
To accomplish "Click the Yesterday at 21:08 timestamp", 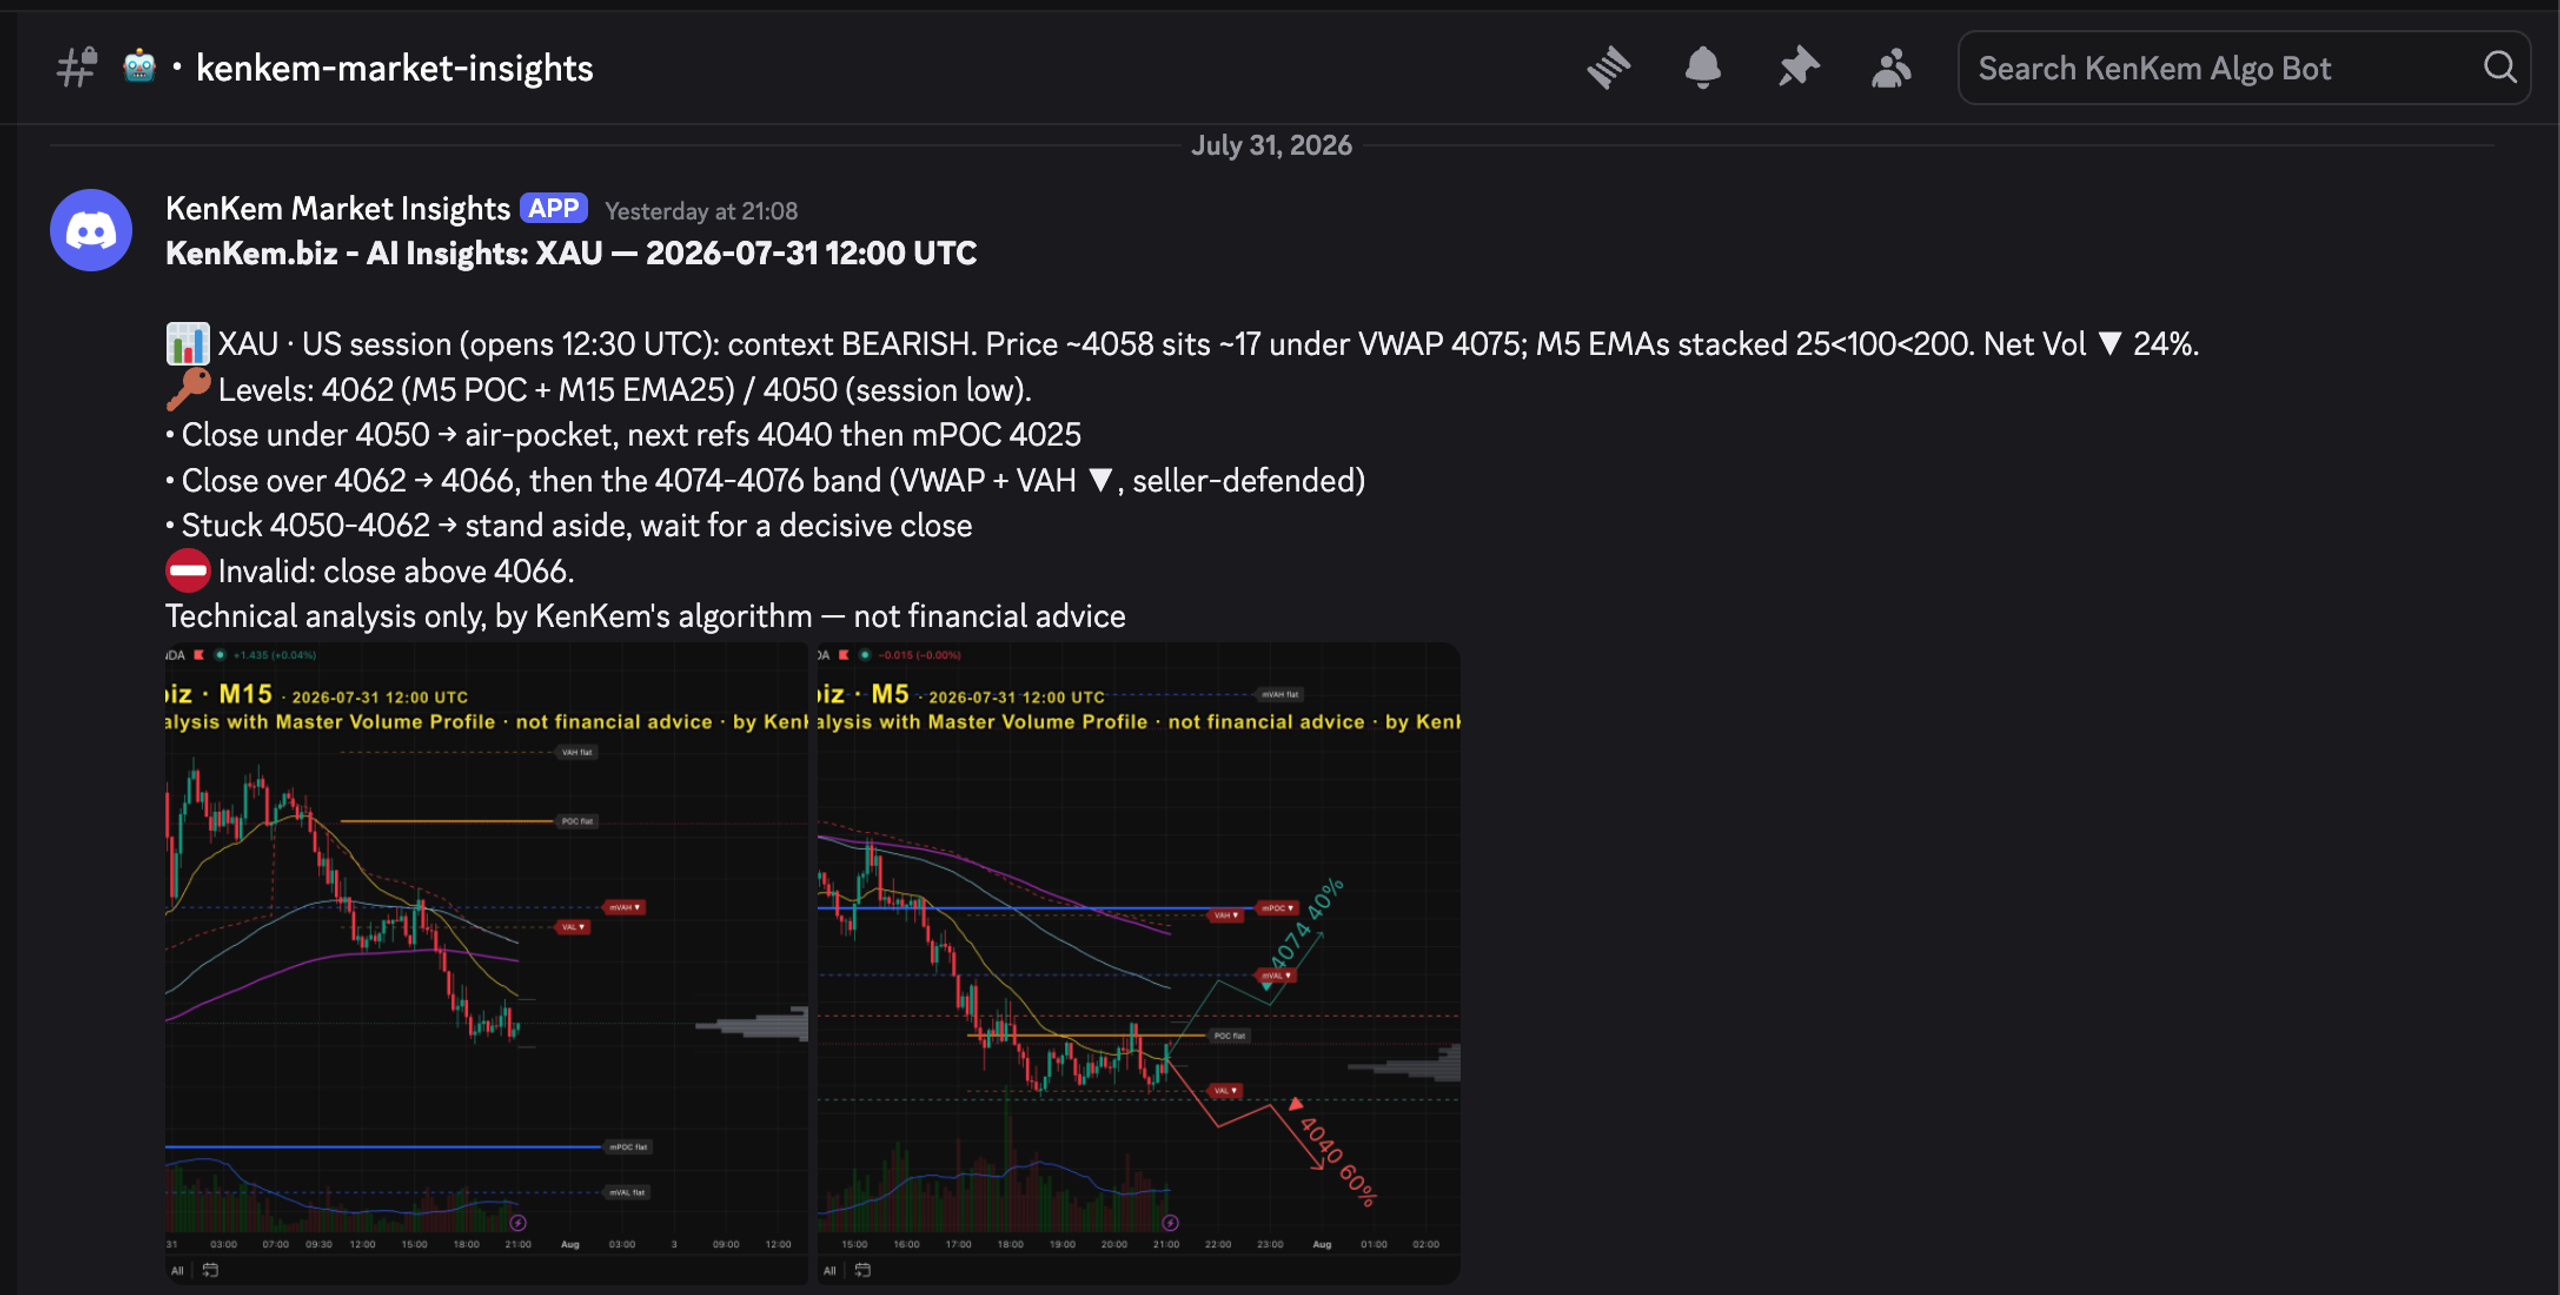I will pyautogui.click(x=701, y=211).
